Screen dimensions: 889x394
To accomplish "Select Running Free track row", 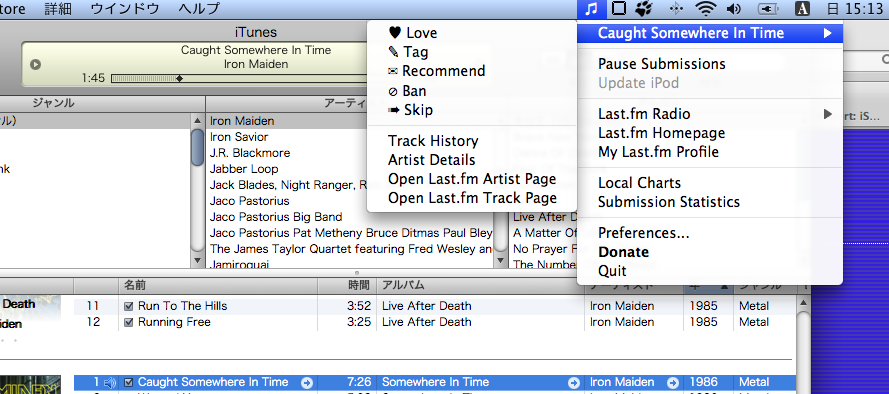I will click(435, 322).
